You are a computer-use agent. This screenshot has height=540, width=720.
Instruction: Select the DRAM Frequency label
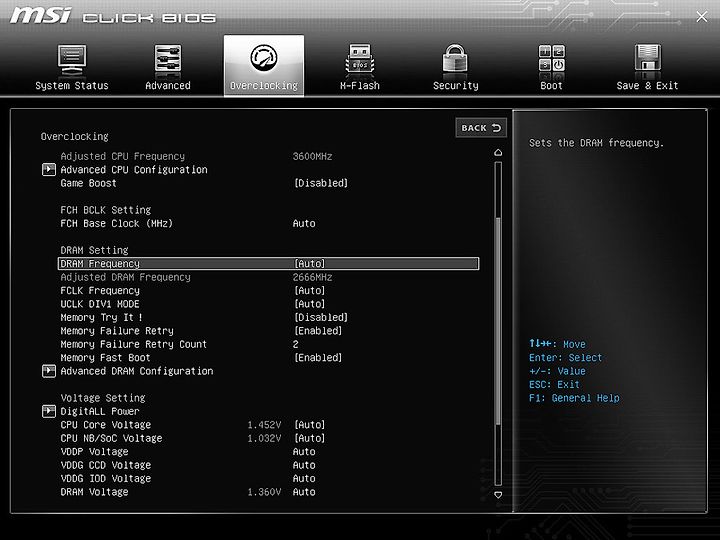(x=100, y=264)
